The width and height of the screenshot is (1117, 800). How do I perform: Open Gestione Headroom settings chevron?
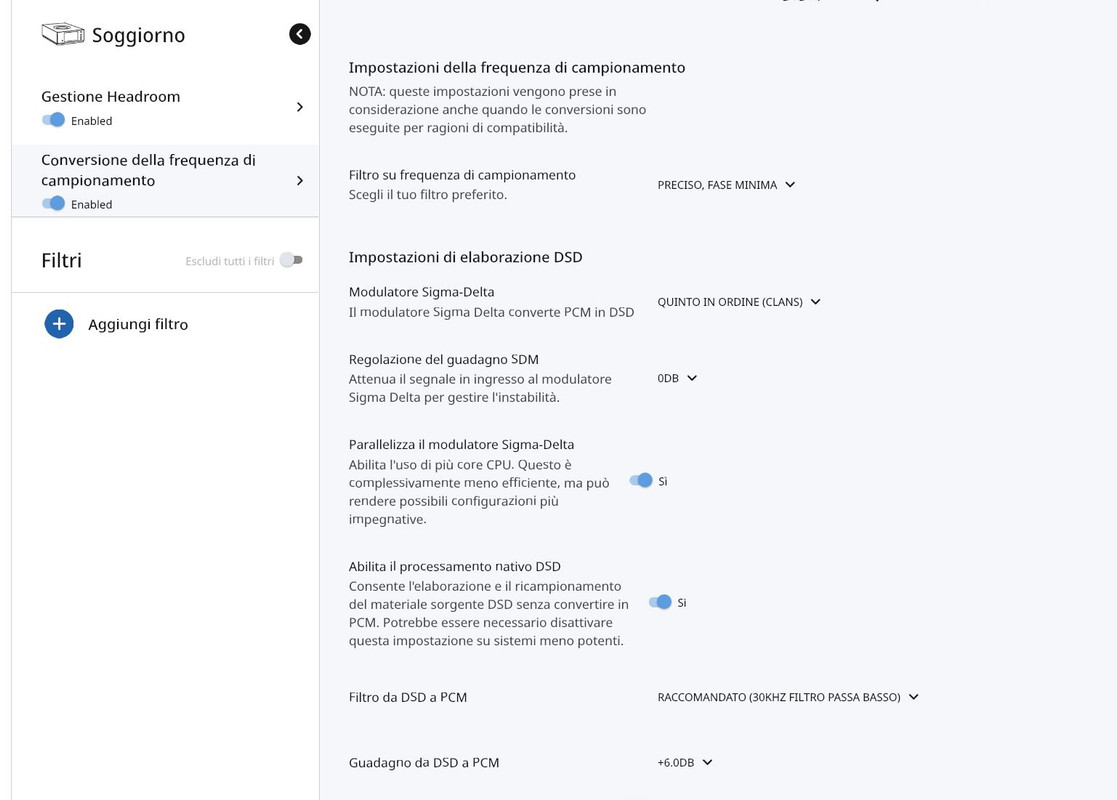tap(300, 107)
